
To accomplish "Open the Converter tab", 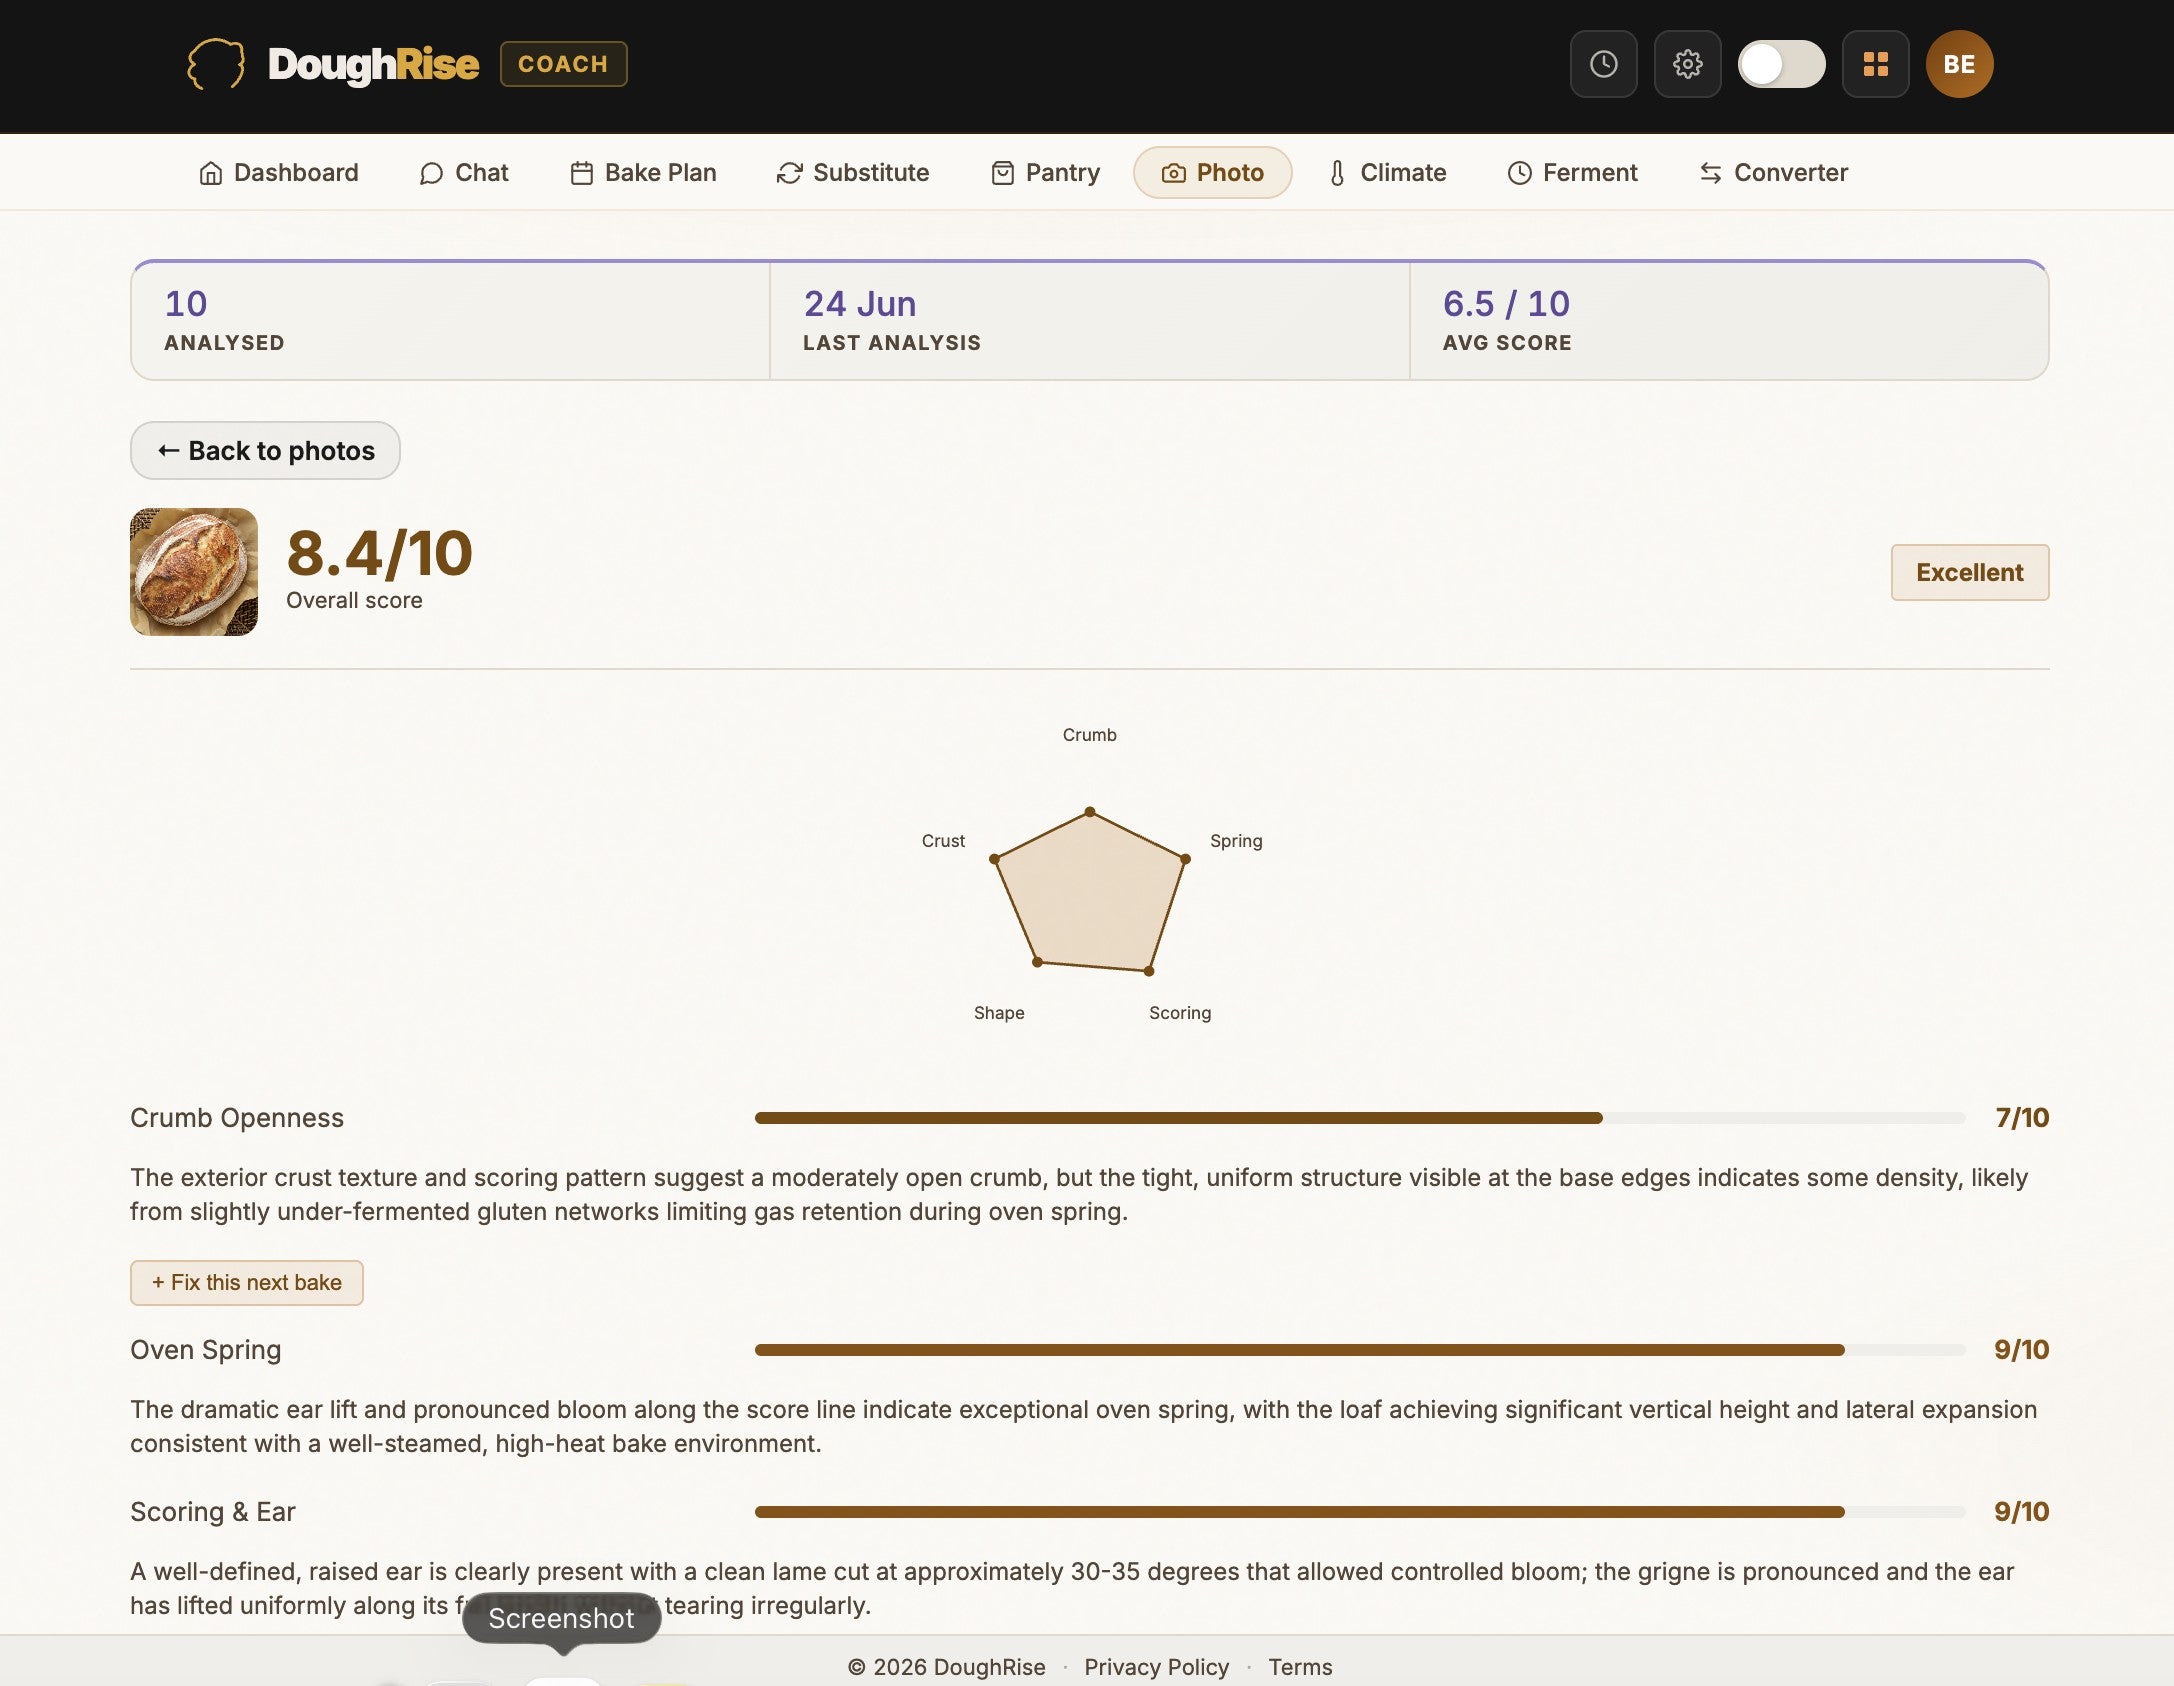I will 1773,173.
